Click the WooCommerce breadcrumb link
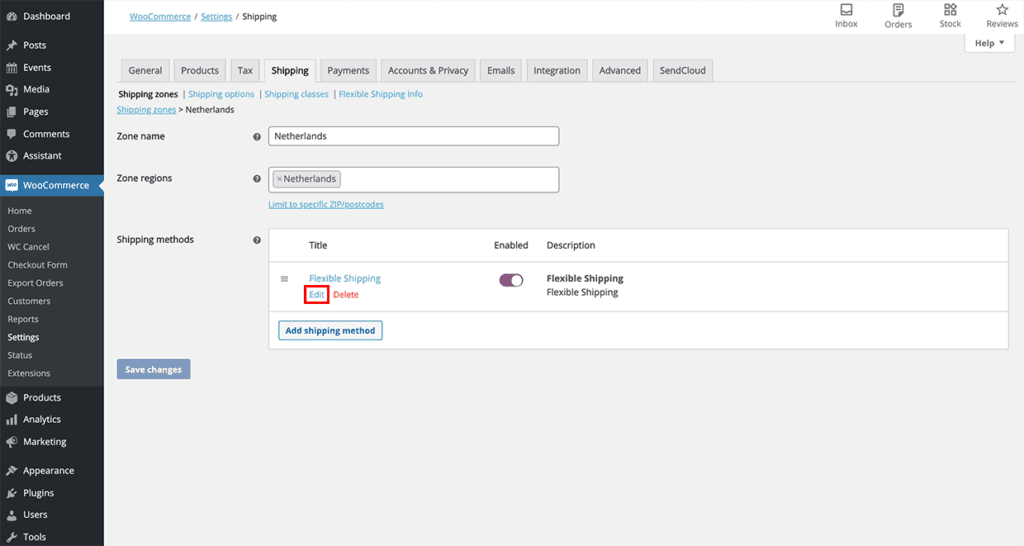This screenshot has height=546, width=1024. pyautogui.click(x=160, y=16)
